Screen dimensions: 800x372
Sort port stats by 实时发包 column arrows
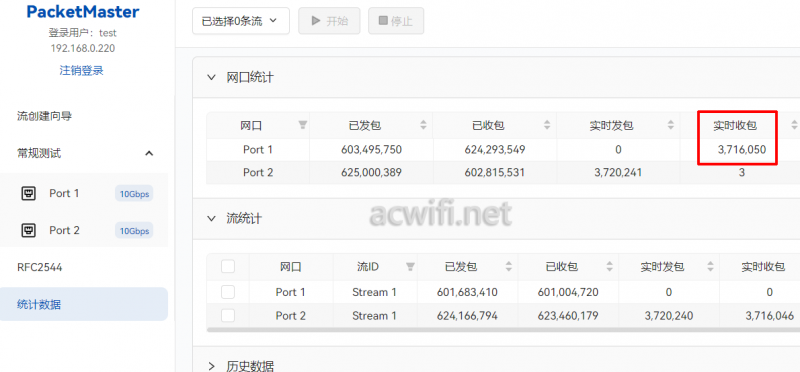click(670, 125)
